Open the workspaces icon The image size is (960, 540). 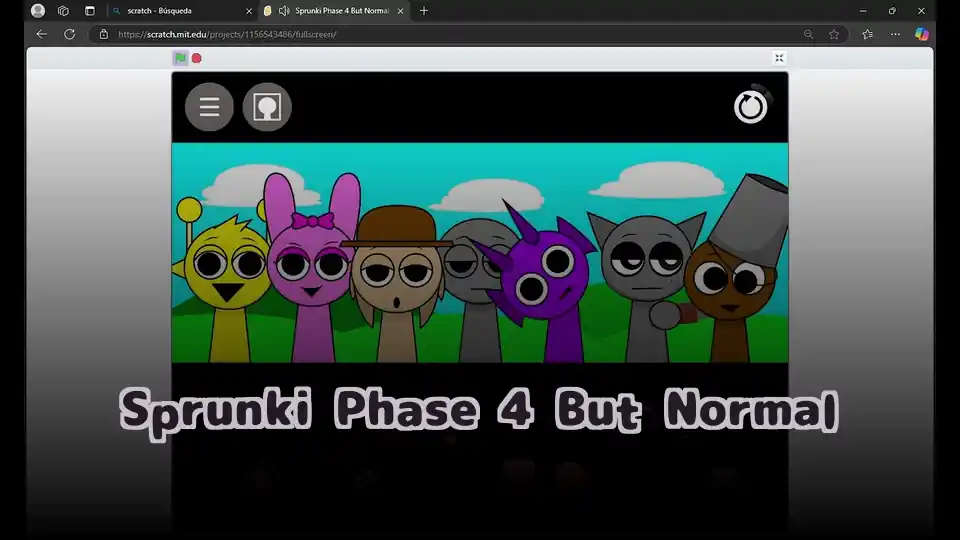(x=63, y=11)
